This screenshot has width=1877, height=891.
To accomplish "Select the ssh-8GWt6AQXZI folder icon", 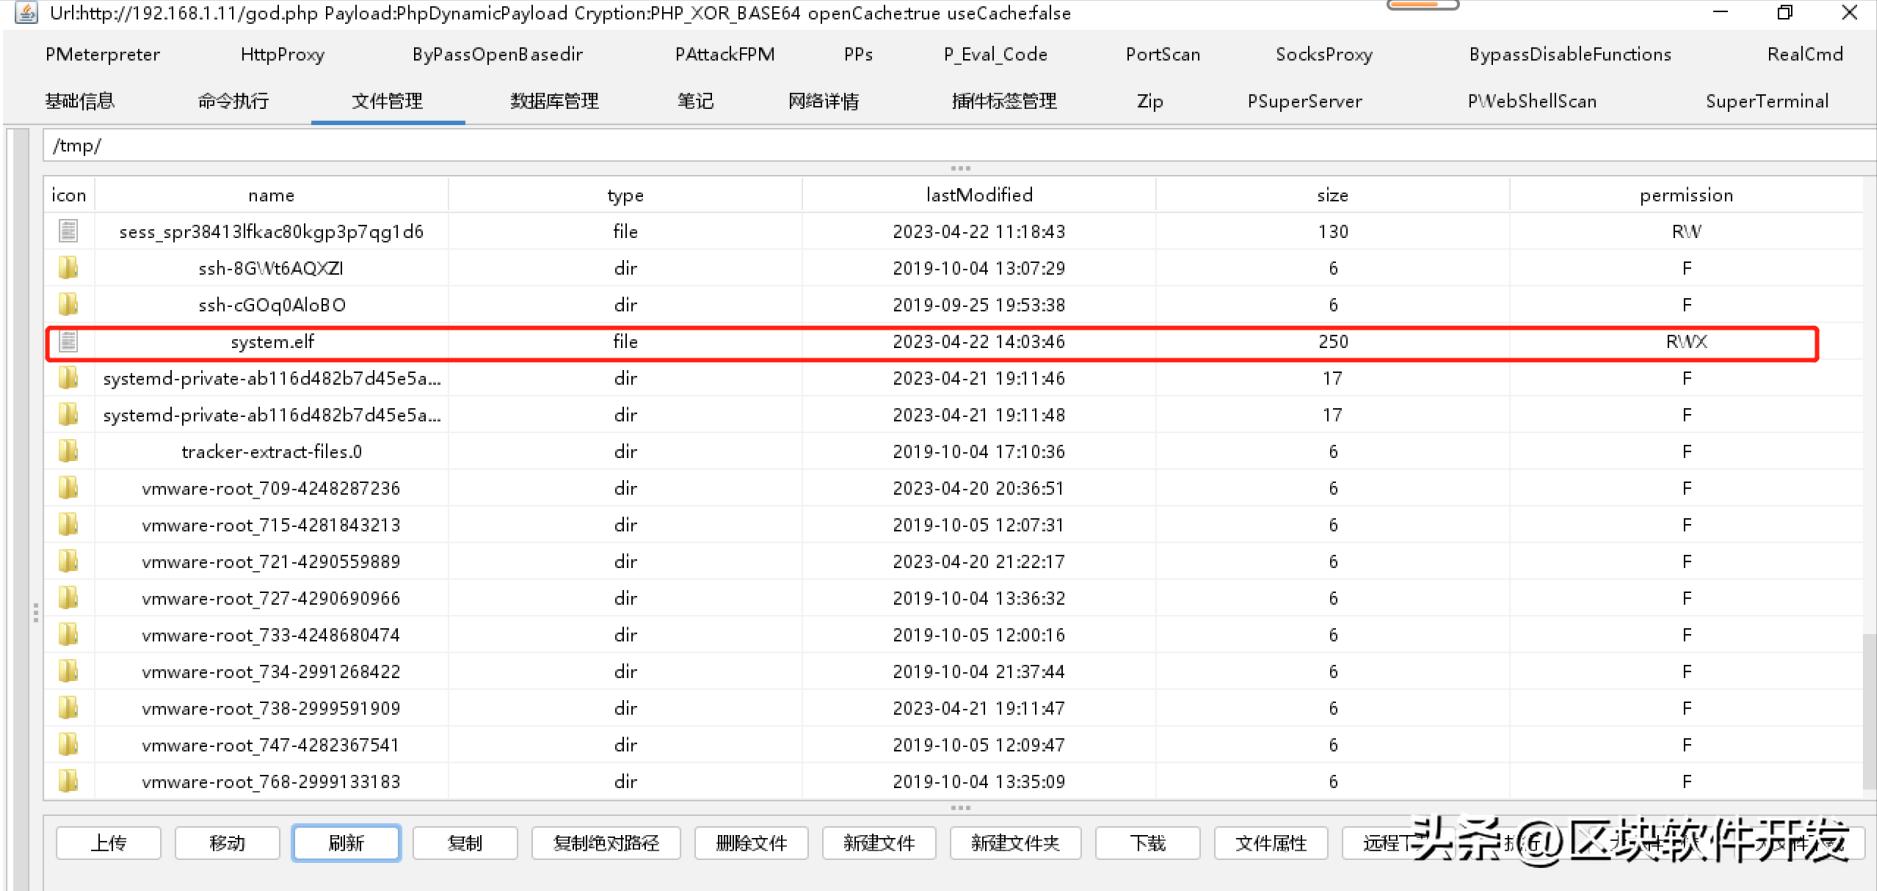I will [68, 268].
